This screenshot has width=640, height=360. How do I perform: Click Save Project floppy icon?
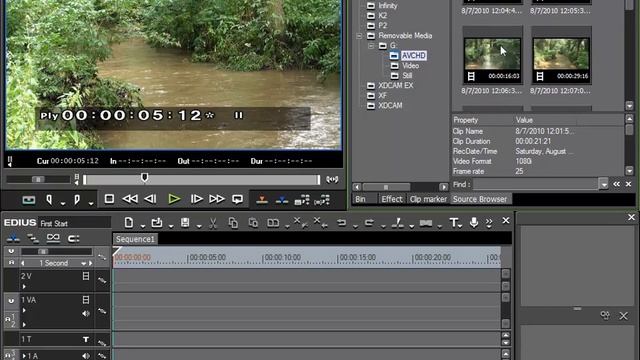tap(185, 222)
